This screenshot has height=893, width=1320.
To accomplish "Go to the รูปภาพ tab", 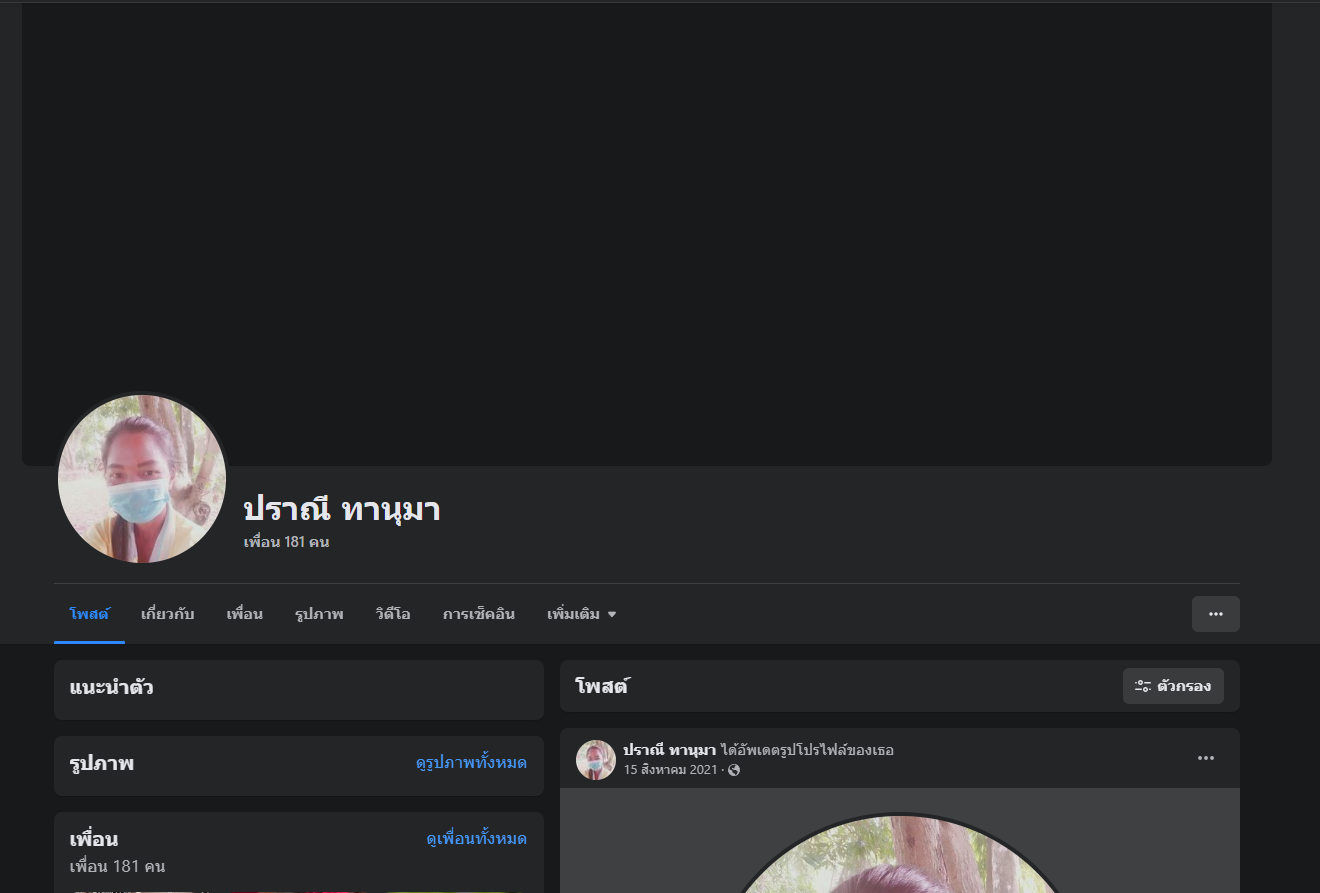I will point(319,614).
